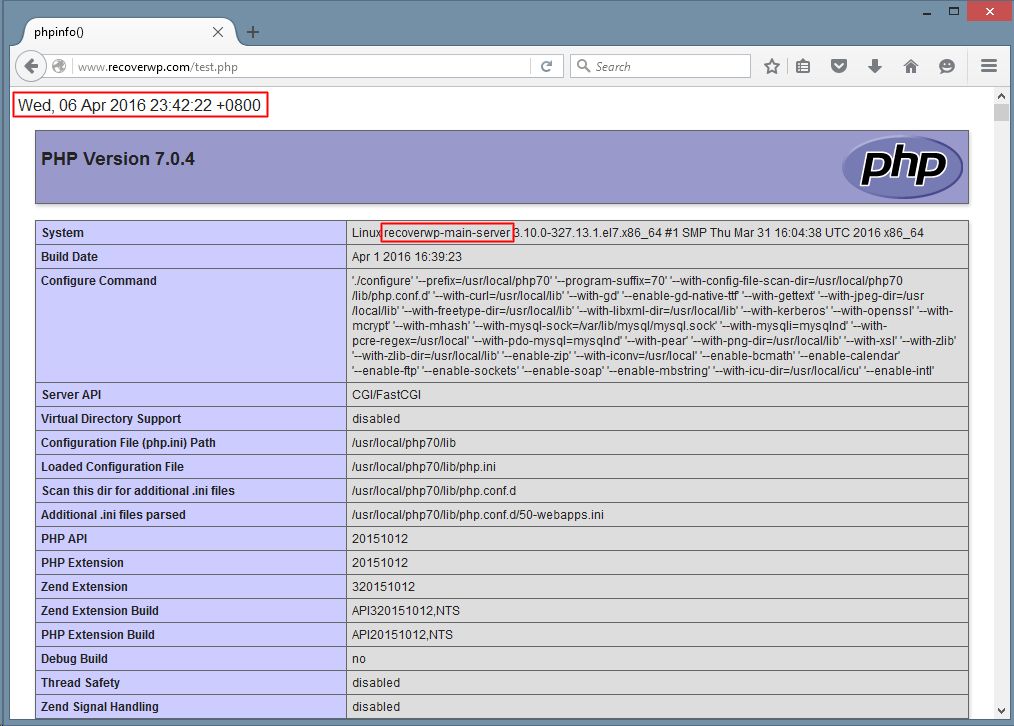The image size is (1014, 726).
Task: Go to the Home page icon
Action: pos(911,66)
